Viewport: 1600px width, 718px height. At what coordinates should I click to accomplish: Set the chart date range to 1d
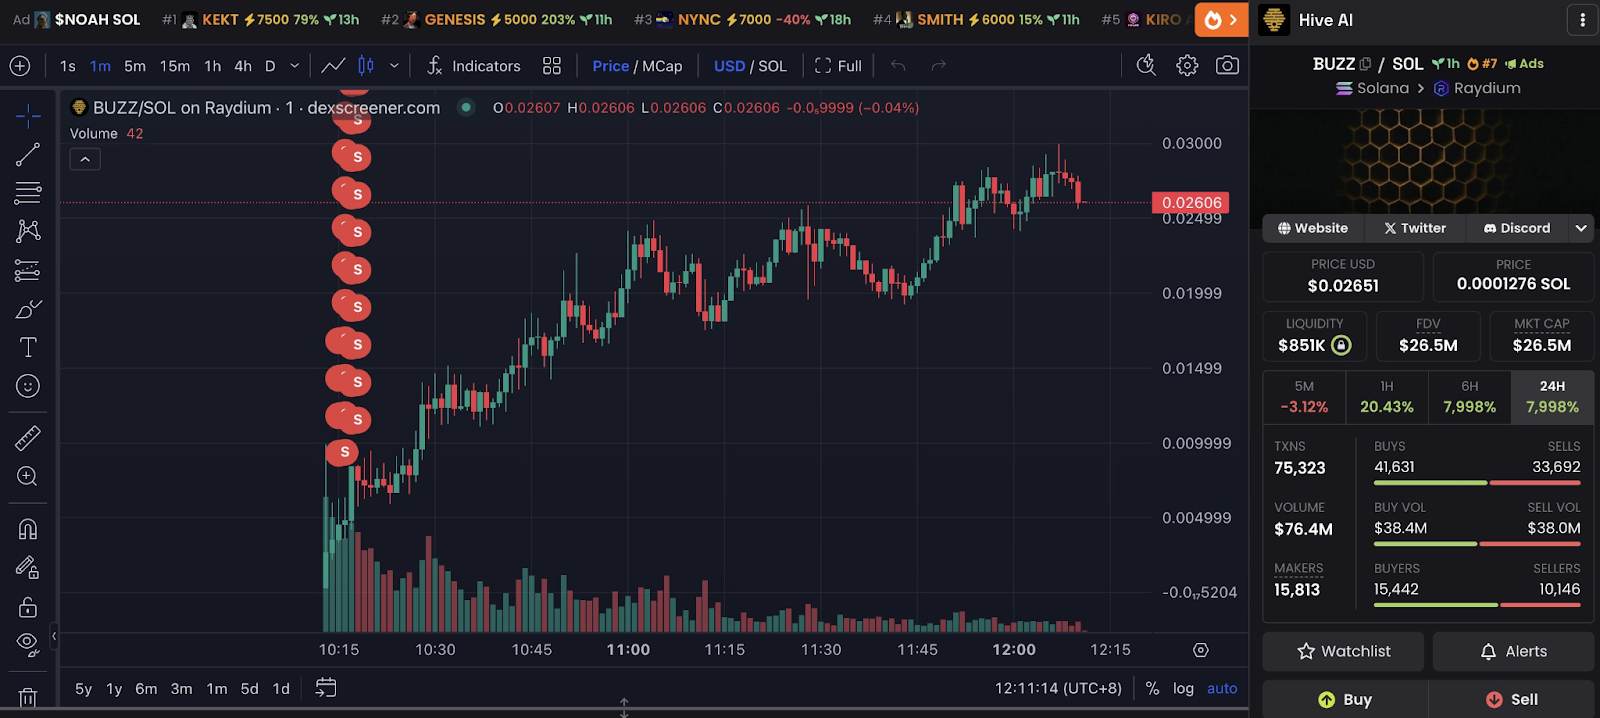(x=281, y=689)
